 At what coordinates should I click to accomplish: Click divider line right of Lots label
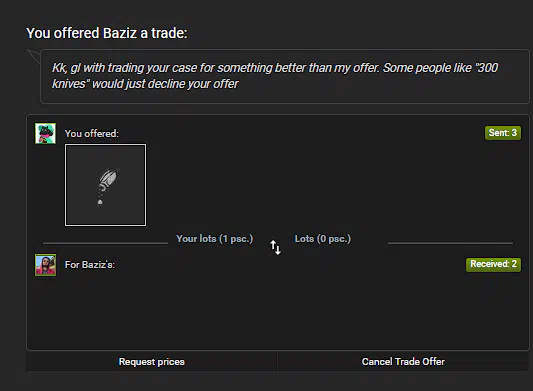coord(450,243)
